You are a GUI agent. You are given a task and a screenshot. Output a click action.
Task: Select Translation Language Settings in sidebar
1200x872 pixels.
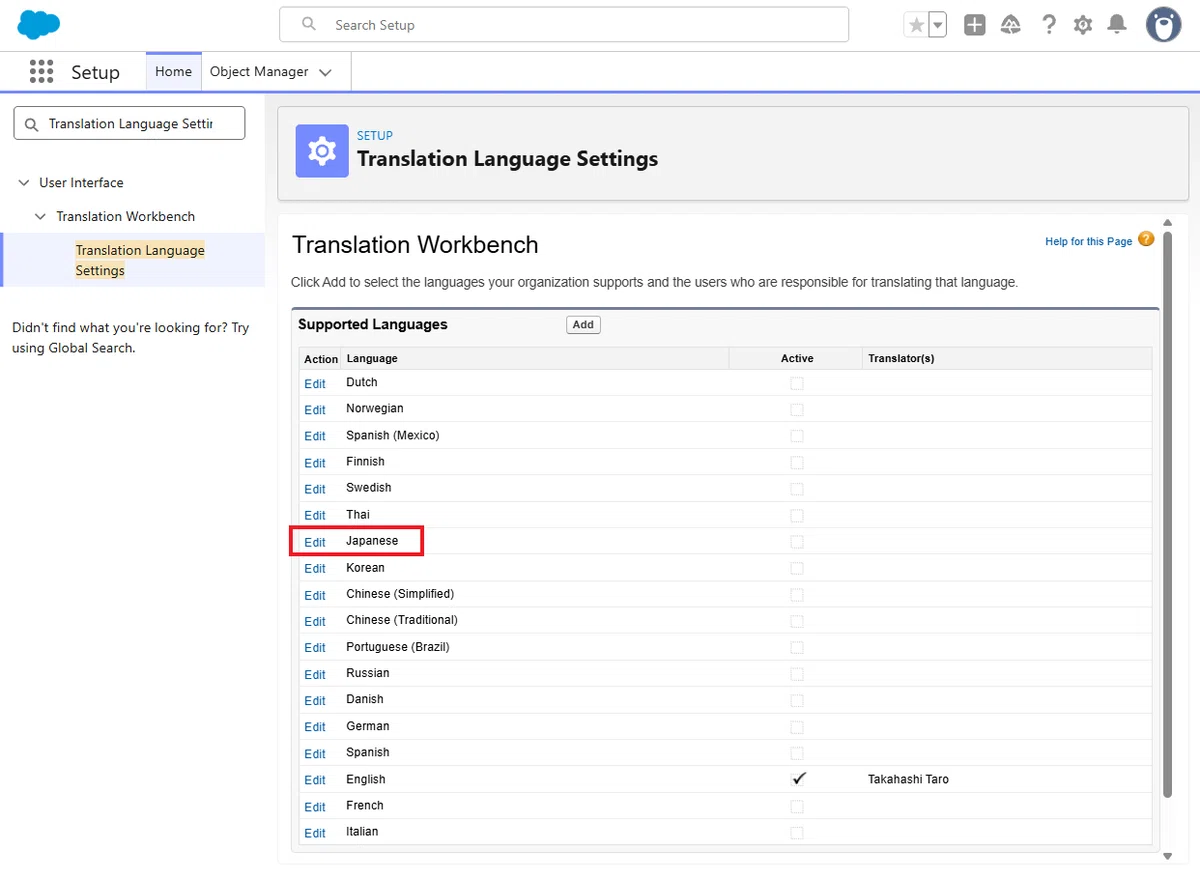pos(140,260)
